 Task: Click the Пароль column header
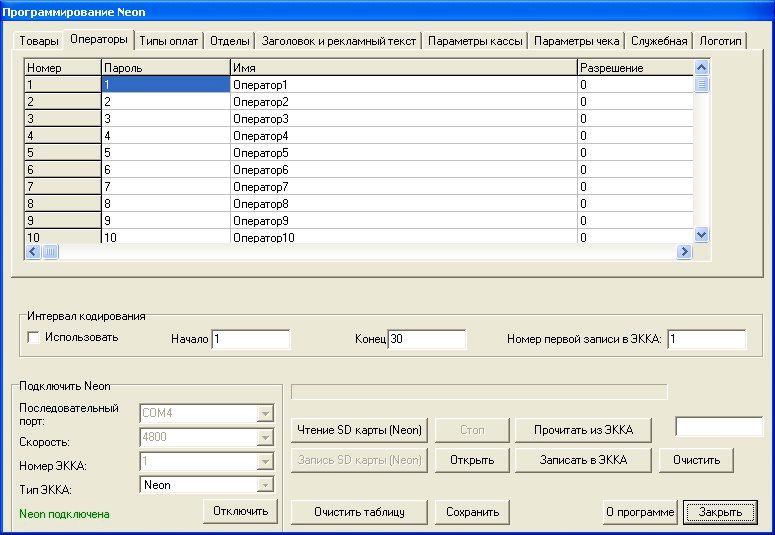[x=166, y=68]
